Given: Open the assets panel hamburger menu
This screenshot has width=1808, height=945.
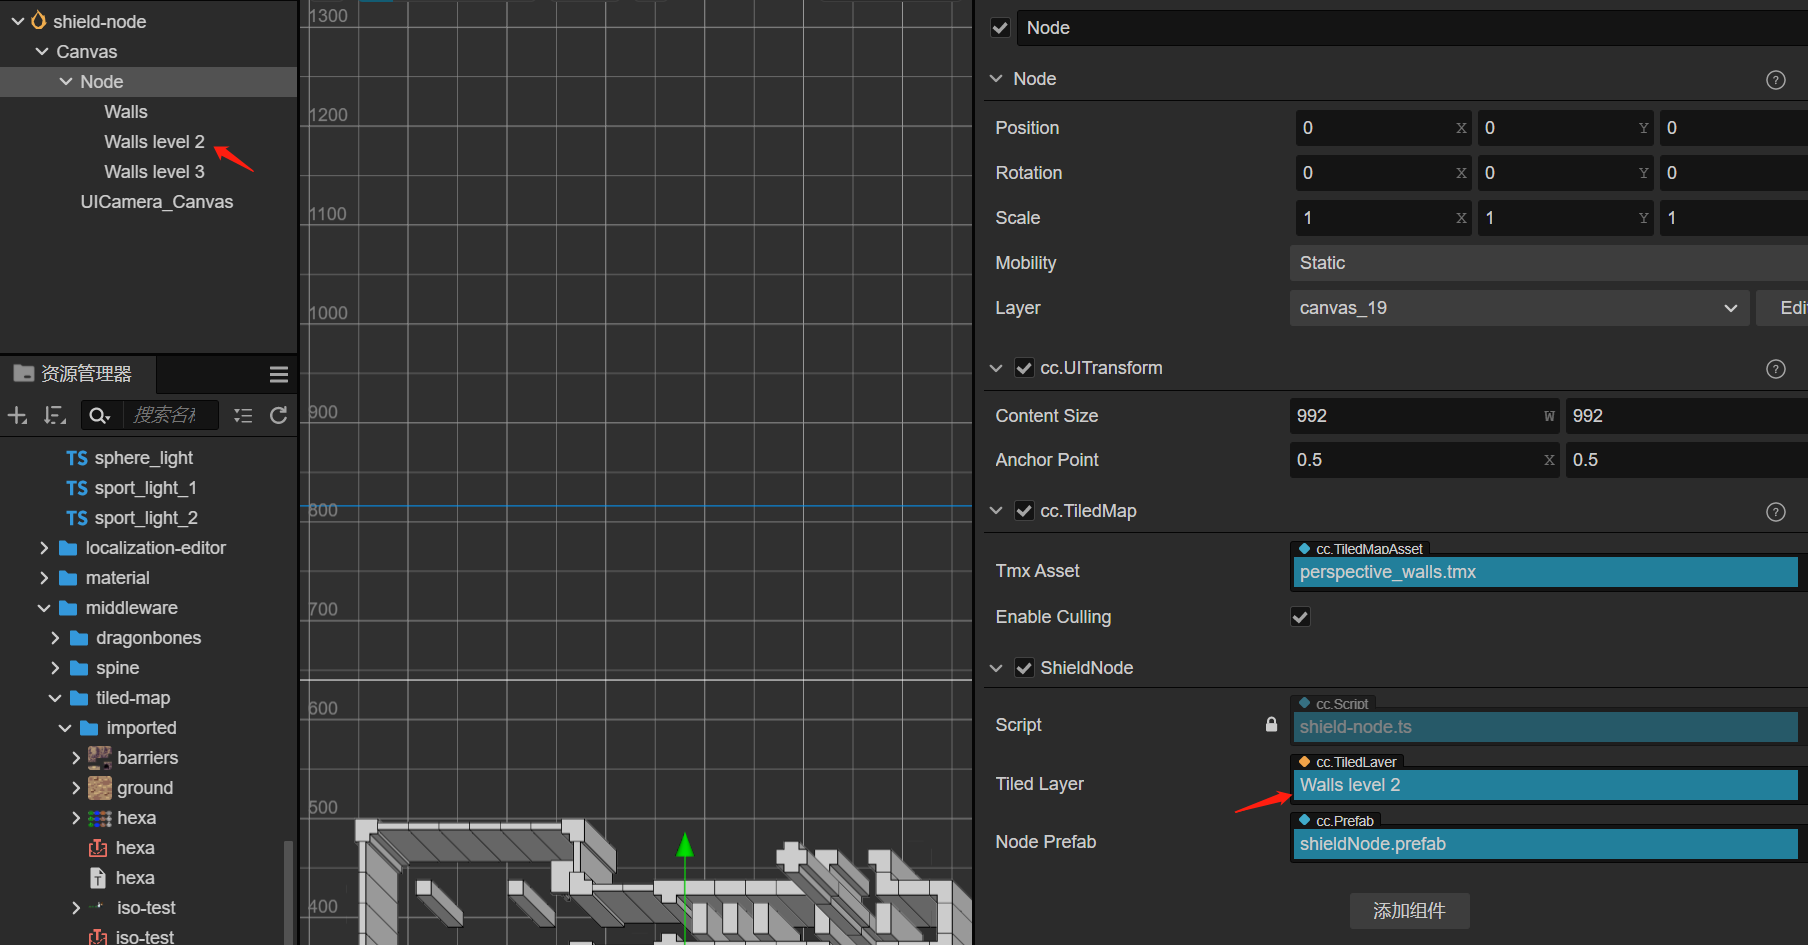Looking at the screenshot, I should click(x=279, y=374).
